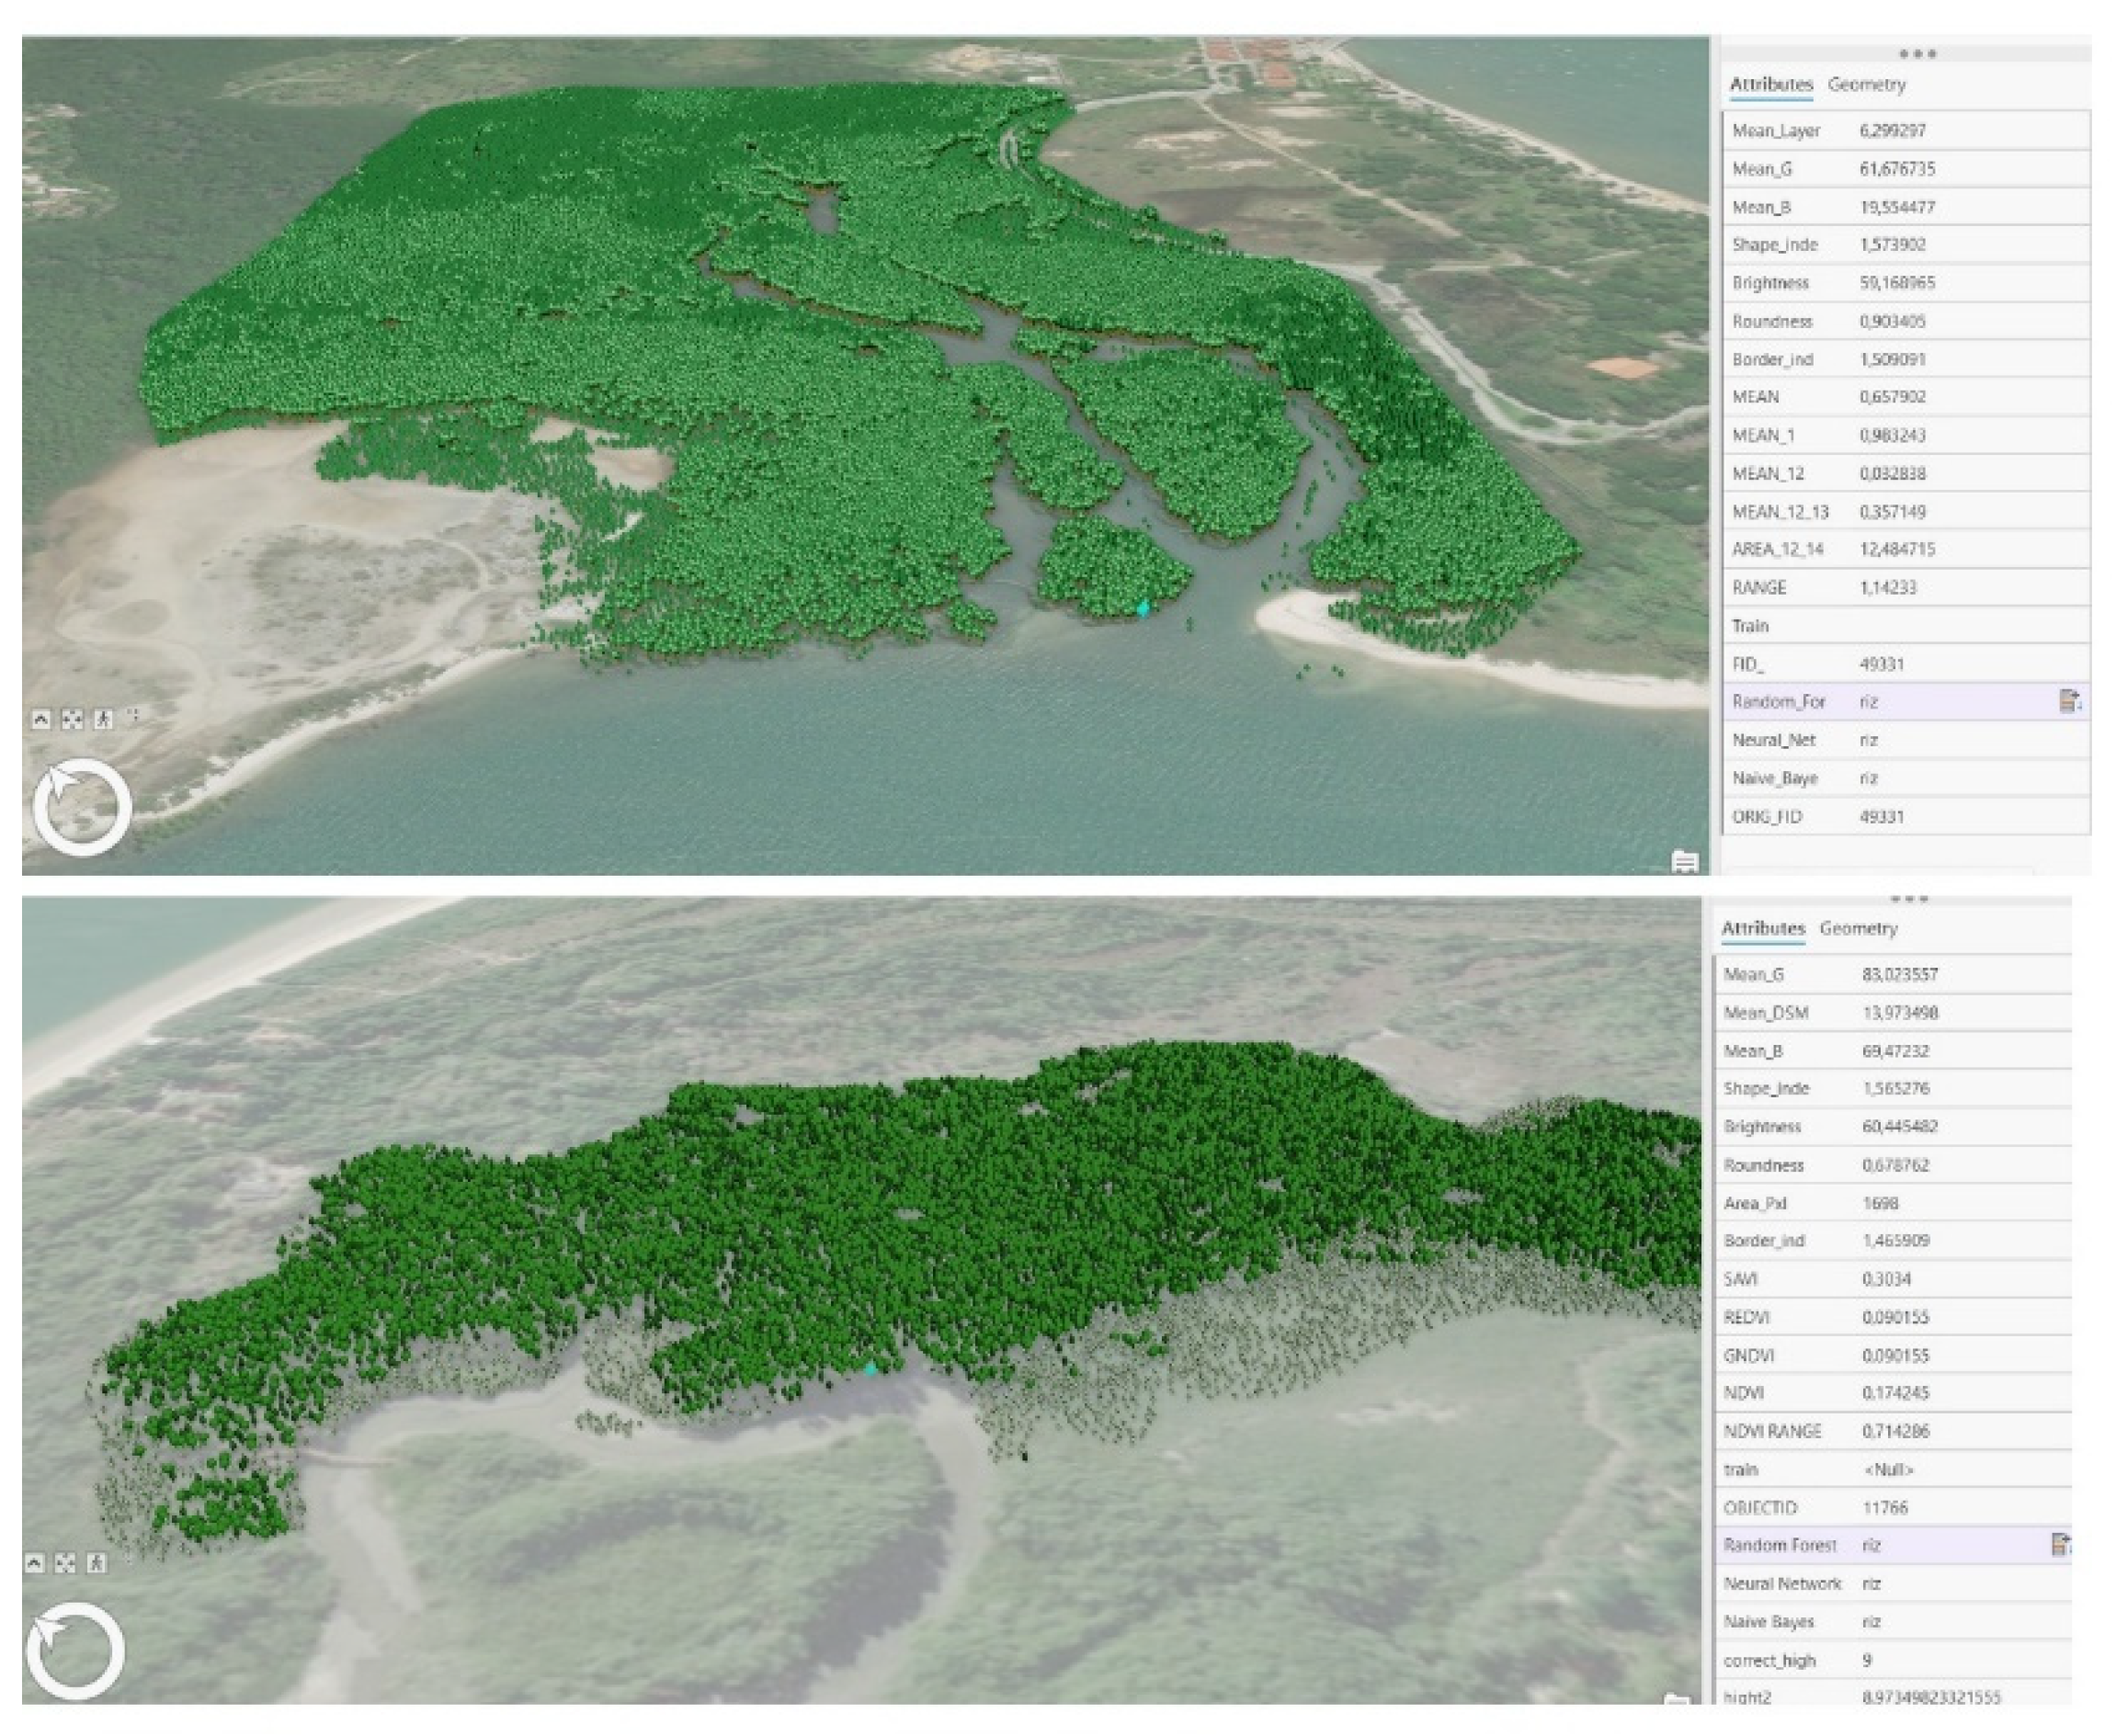This screenshot has height=1736, width=2116.
Task: Click full-control navigator icon in upper scene
Action: pyautogui.click(x=72, y=719)
